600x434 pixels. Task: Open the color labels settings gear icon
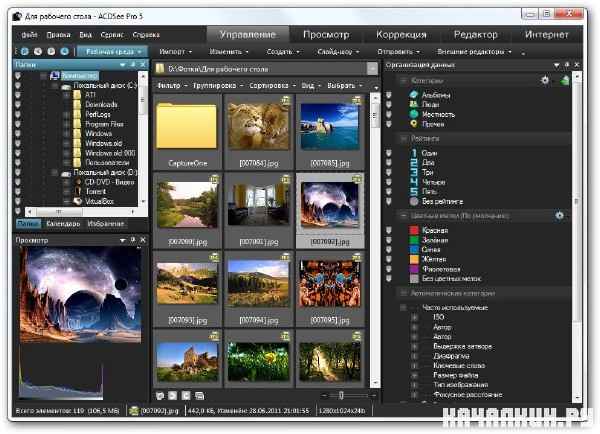(559, 215)
